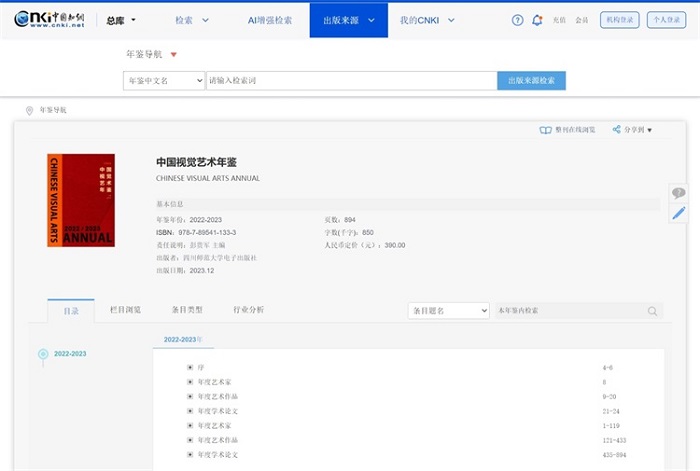This screenshot has width=700, height=471.
Task: Open the feedback chat bubble icon
Action: tap(679, 193)
